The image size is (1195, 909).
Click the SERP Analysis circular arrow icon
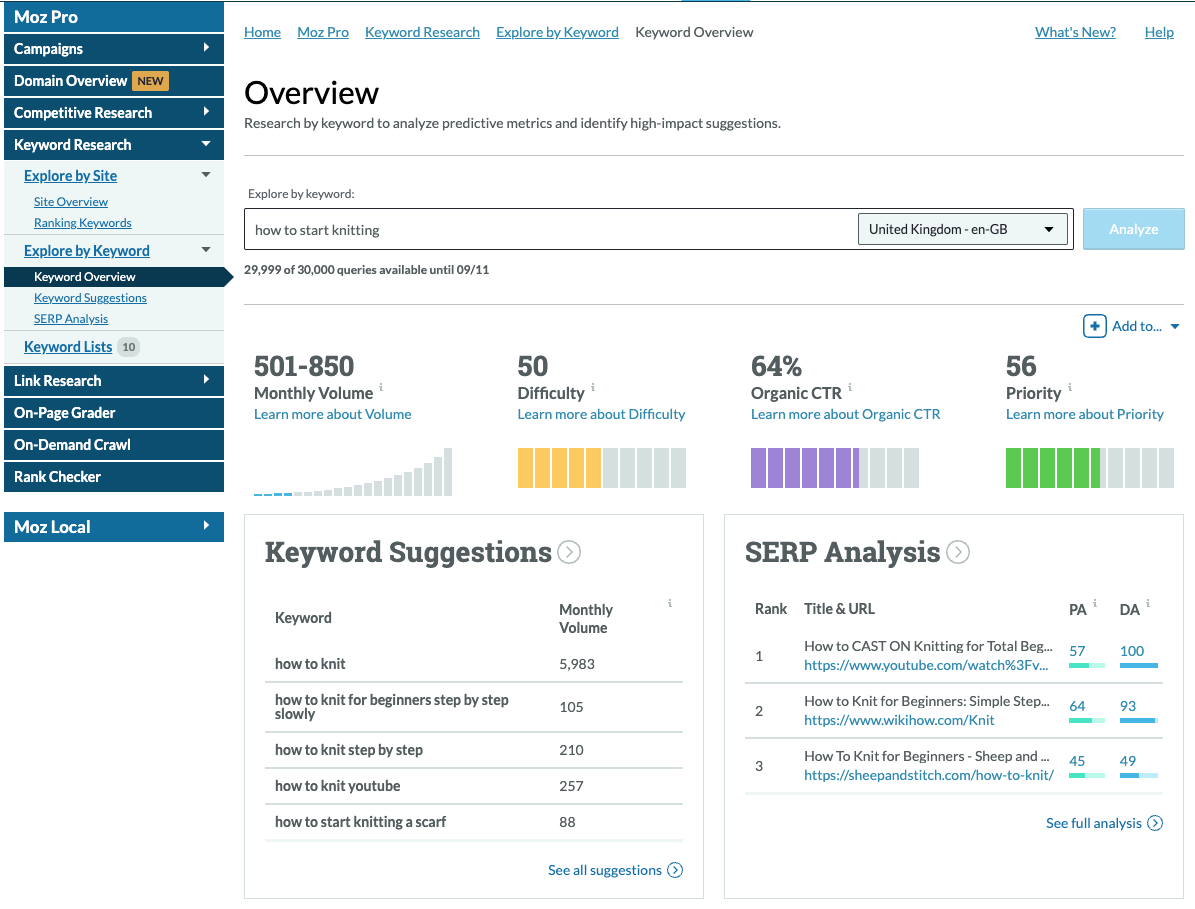pyautogui.click(x=957, y=551)
